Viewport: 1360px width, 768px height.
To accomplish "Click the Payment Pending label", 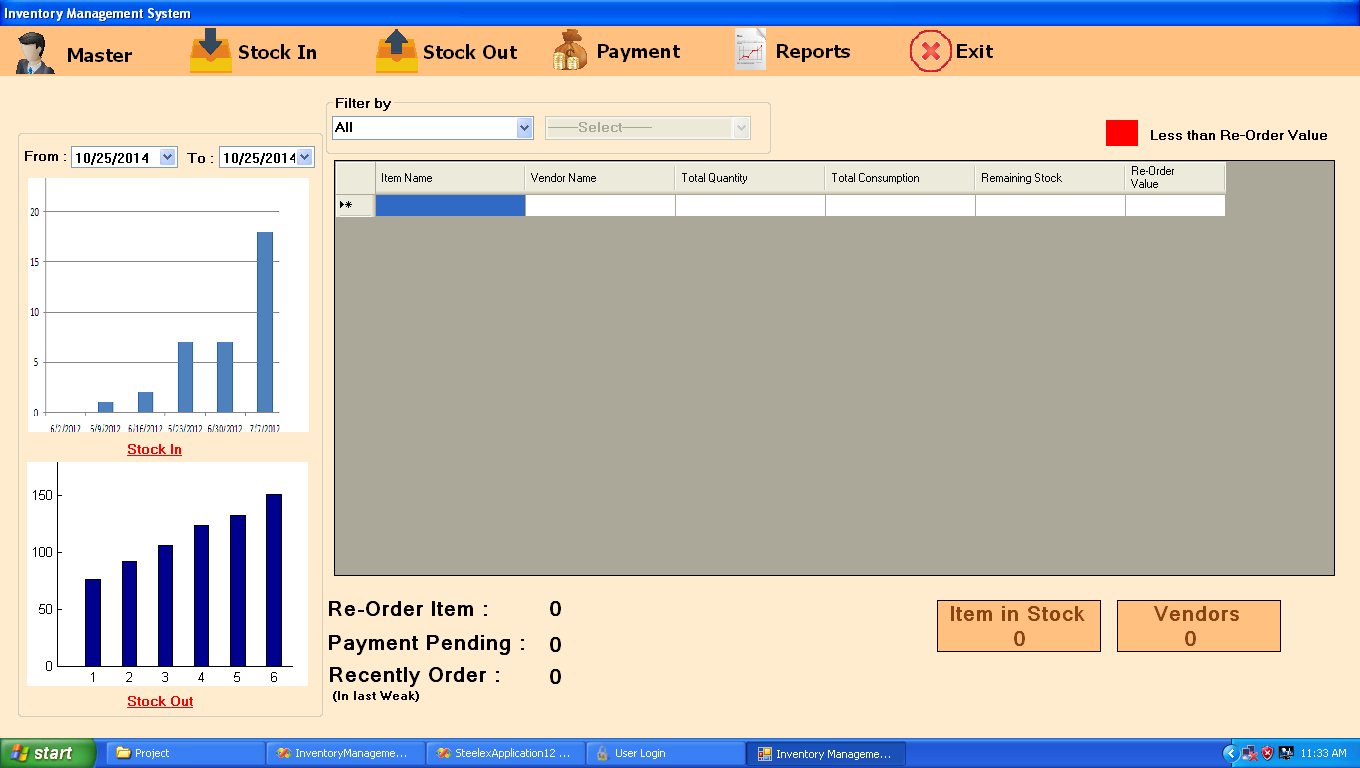I will click(x=427, y=643).
